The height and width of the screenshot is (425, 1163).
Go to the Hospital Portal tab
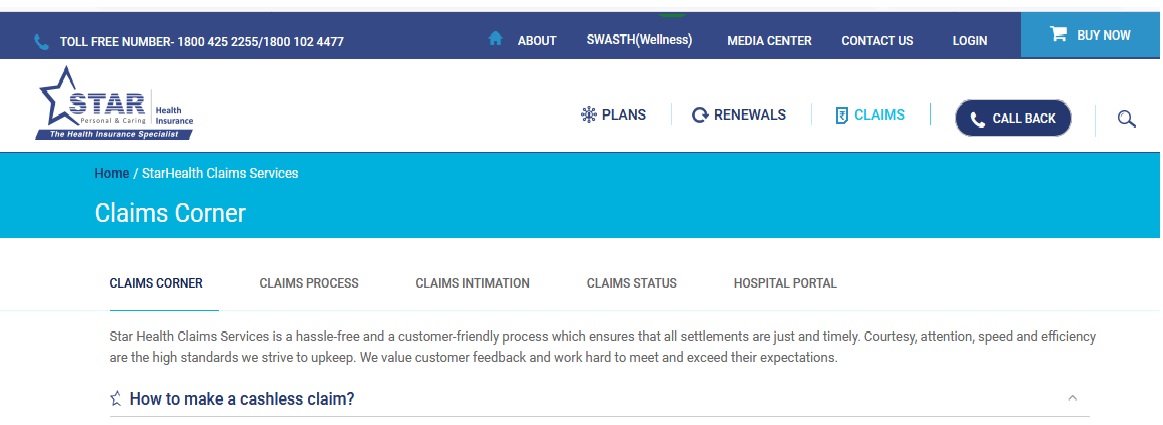[785, 283]
